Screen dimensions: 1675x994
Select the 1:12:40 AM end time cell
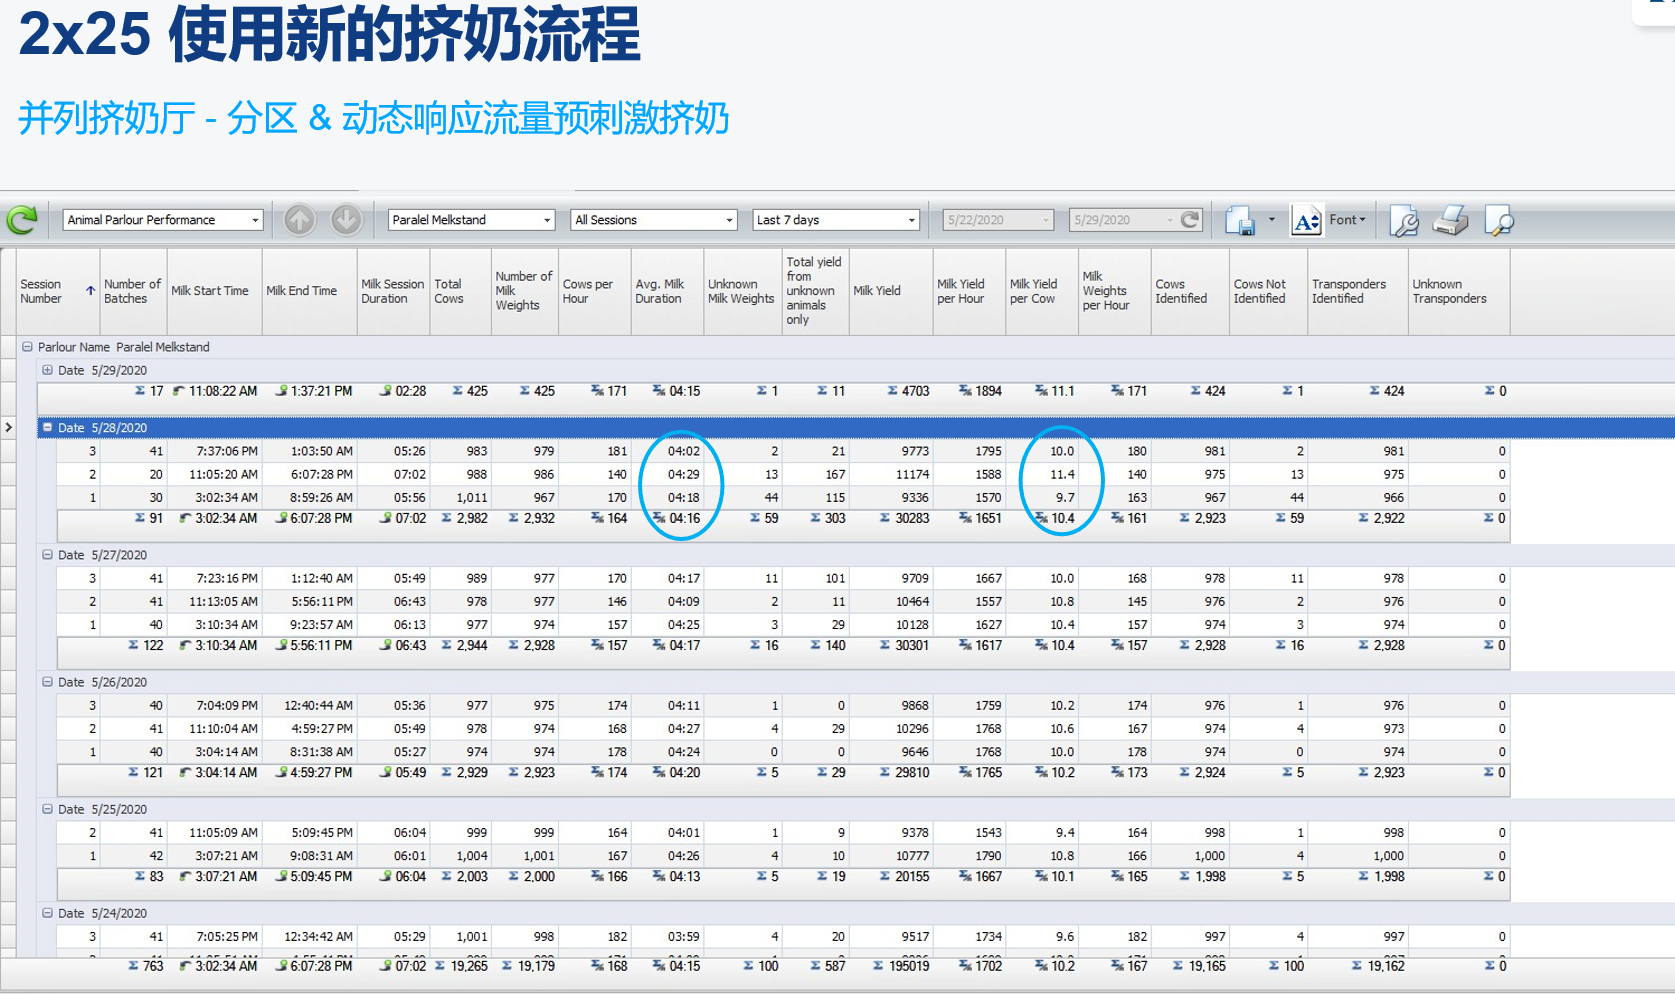(309, 578)
